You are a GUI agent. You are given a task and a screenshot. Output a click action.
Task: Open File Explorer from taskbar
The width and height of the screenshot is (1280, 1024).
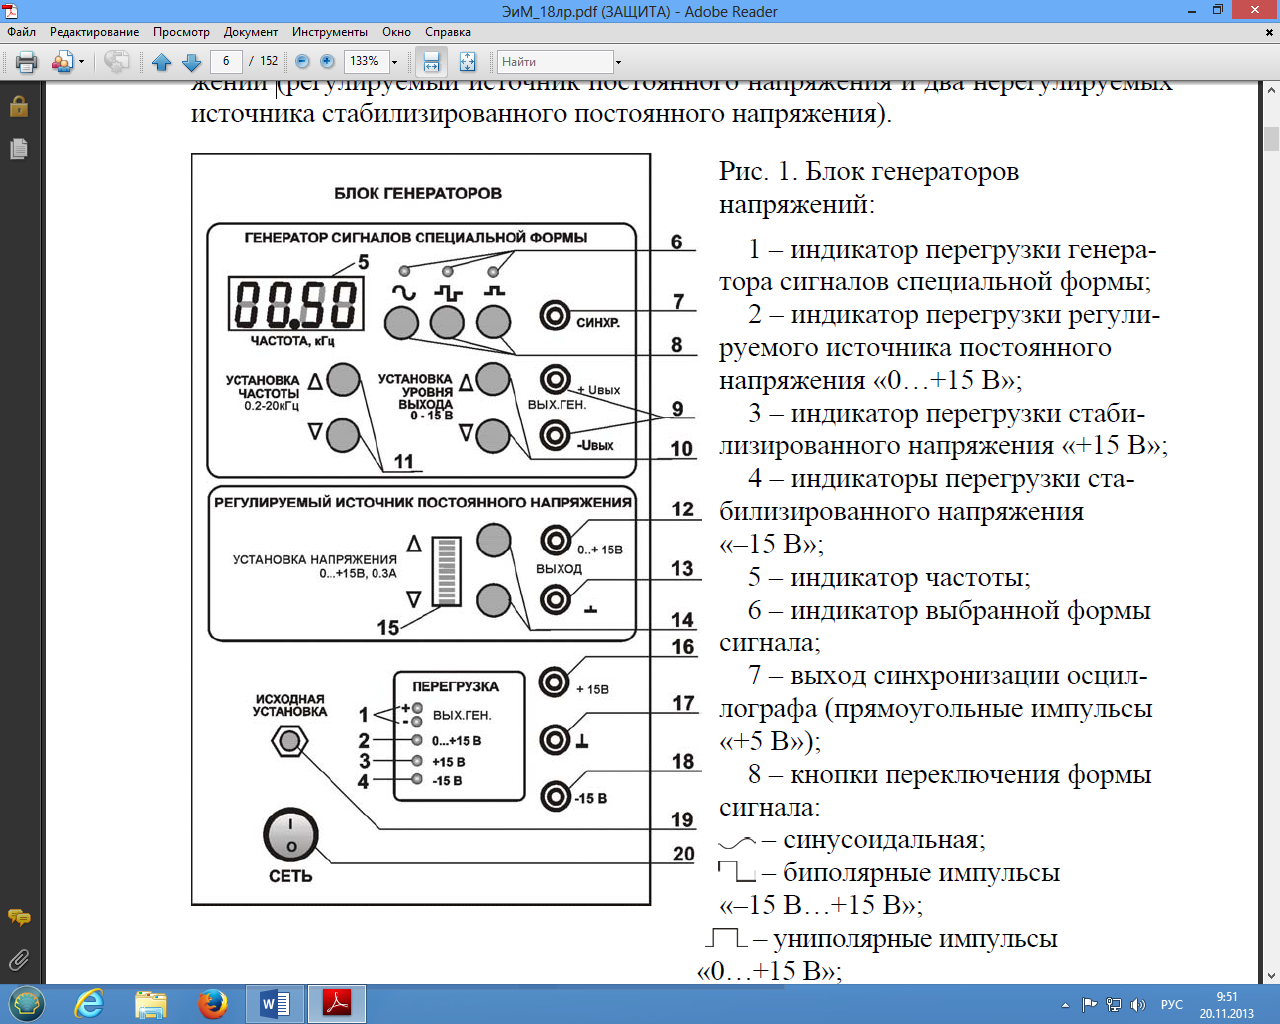click(x=151, y=1004)
